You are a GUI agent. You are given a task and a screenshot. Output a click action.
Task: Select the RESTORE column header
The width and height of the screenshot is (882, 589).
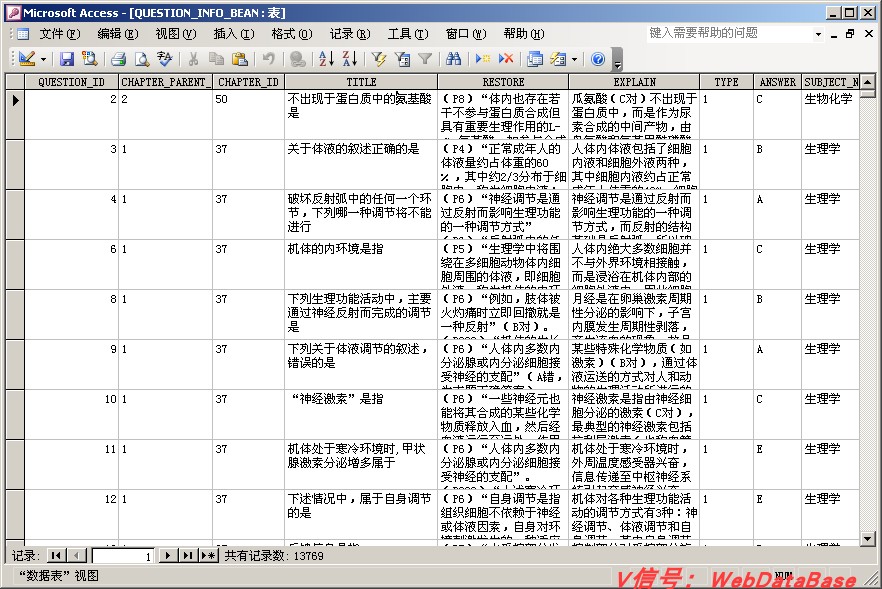(503, 82)
